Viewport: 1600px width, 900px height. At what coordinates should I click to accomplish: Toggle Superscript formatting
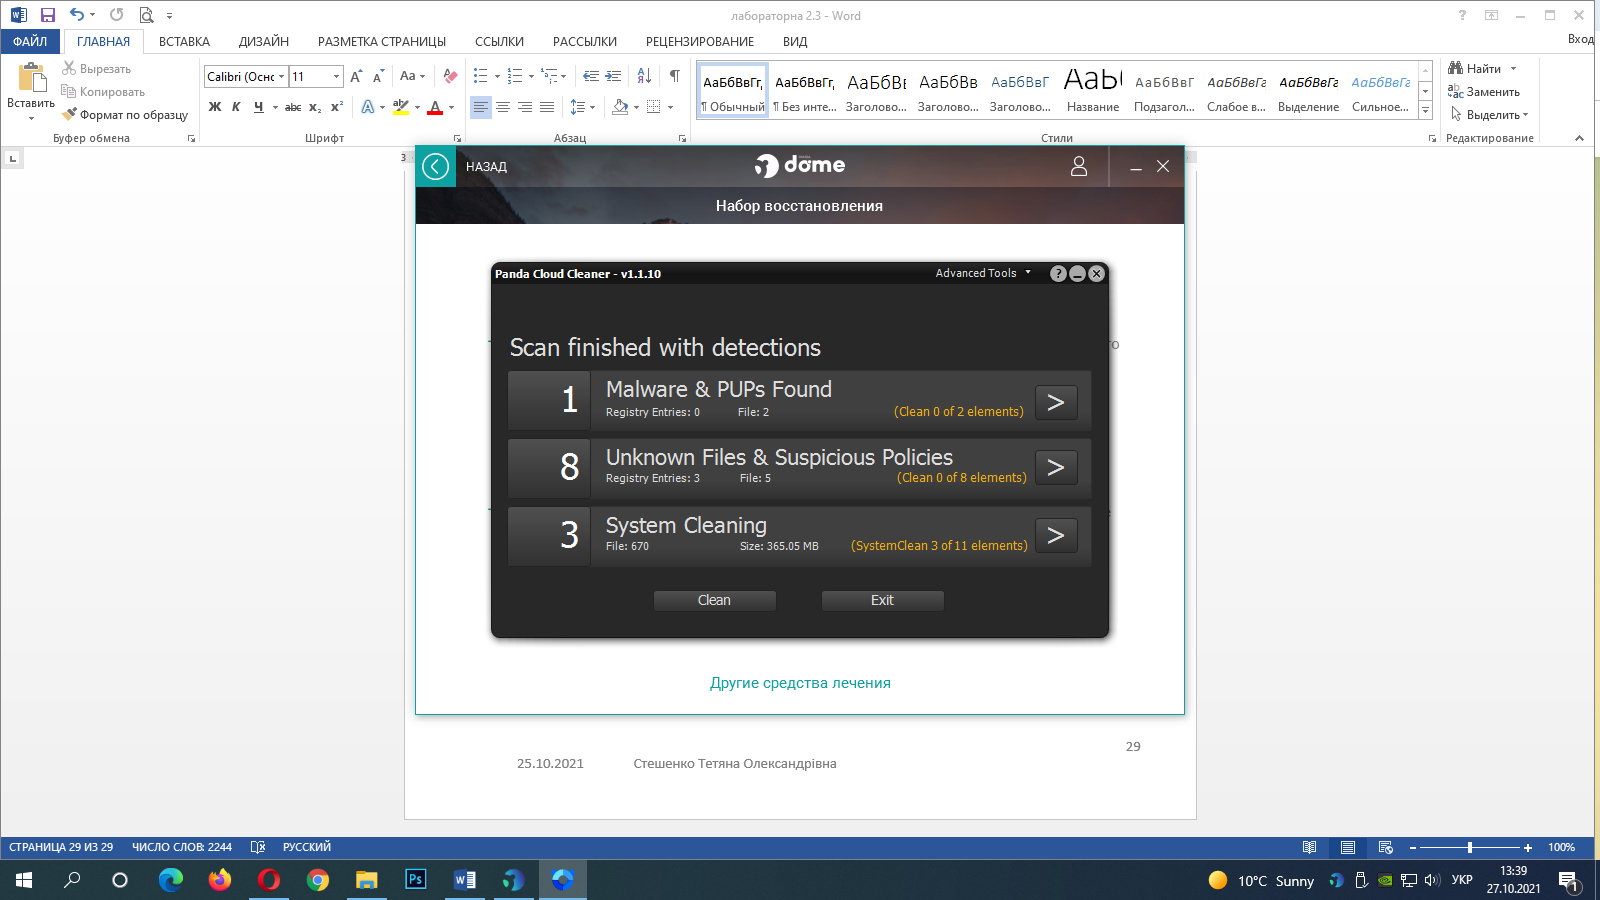click(337, 107)
